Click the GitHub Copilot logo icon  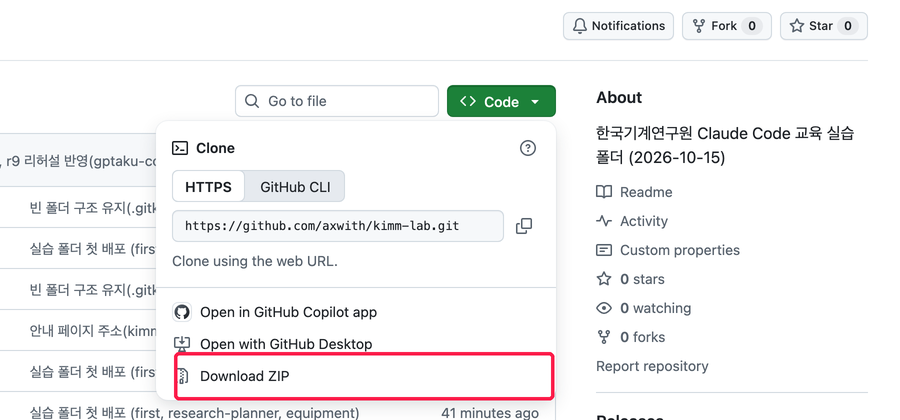coord(181,312)
